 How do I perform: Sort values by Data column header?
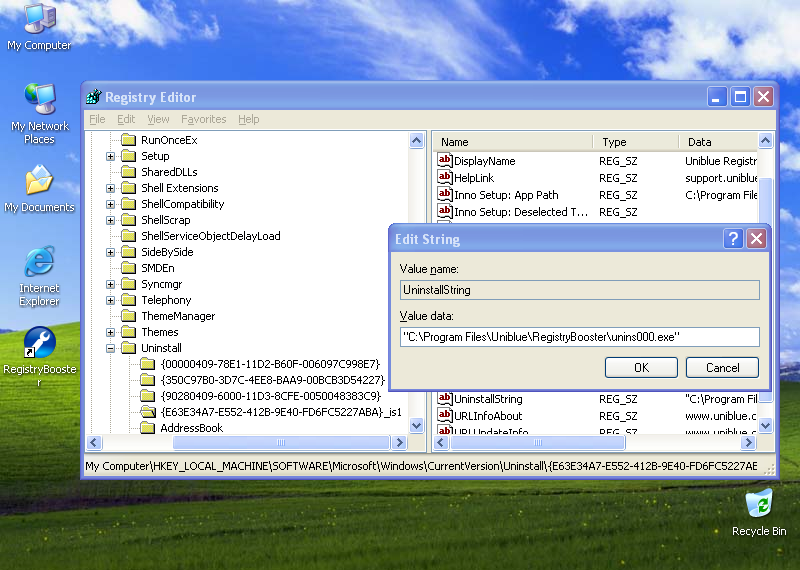[x=718, y=142]
